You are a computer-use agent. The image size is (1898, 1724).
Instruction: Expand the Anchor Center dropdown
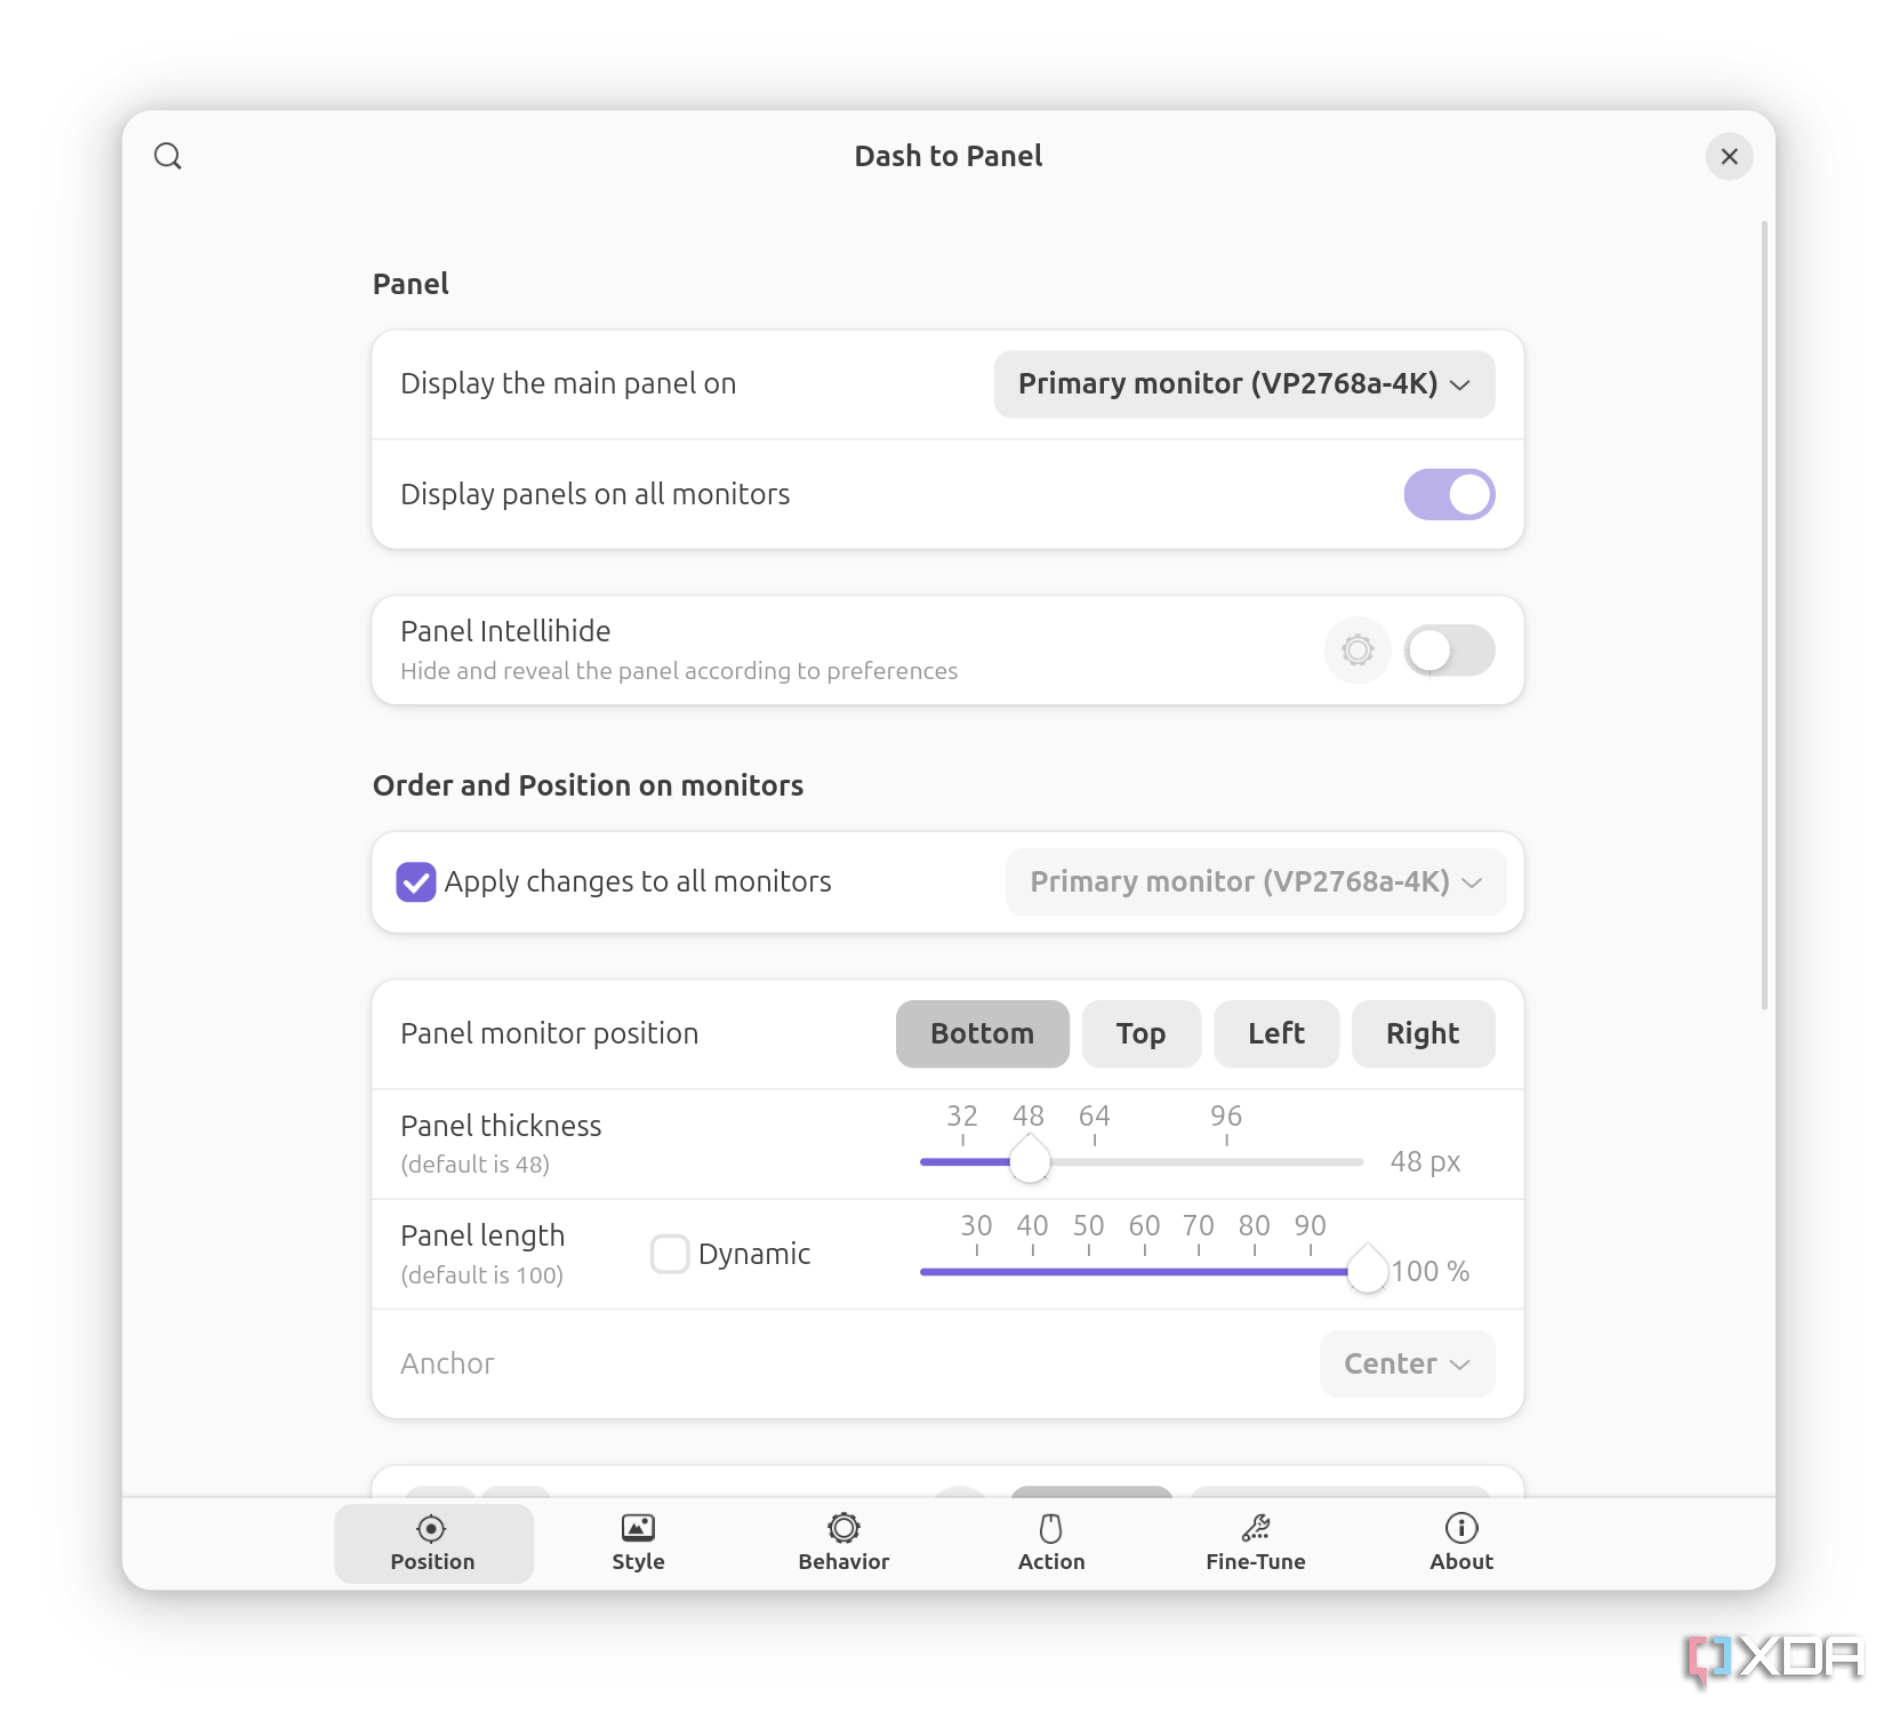click(x=1406, y=1363)
